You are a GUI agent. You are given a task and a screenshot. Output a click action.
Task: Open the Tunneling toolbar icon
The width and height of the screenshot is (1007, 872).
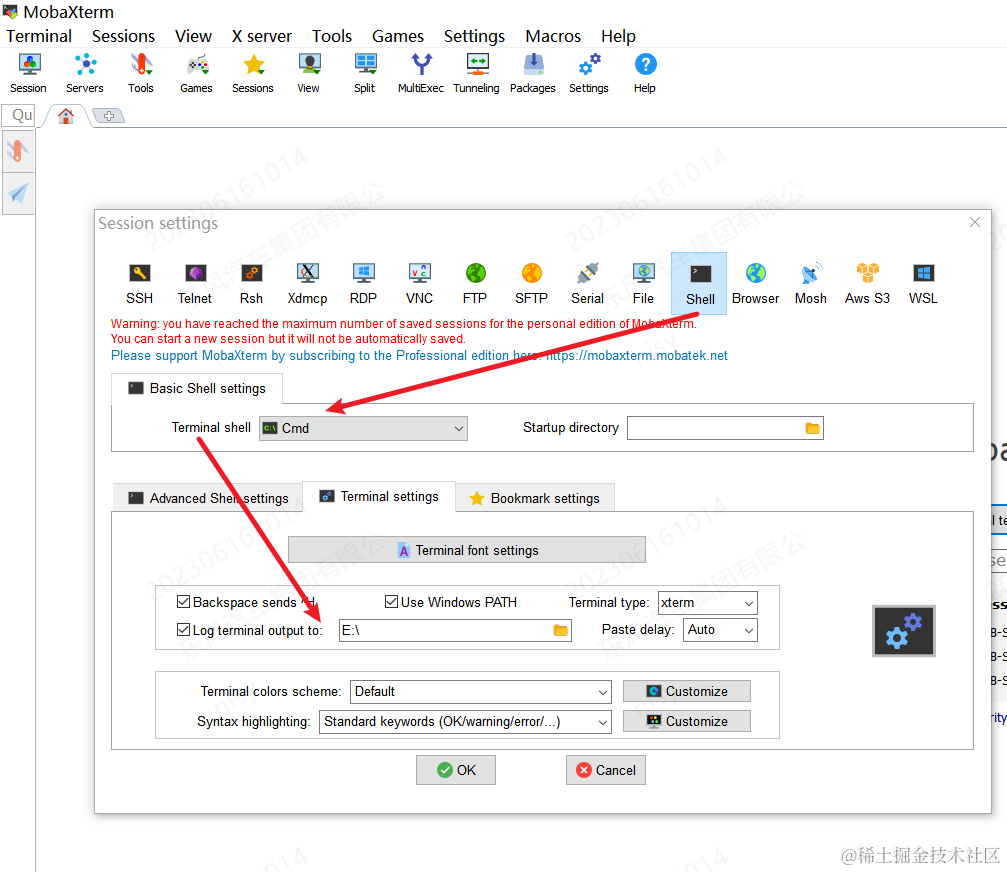pos(477,74)
